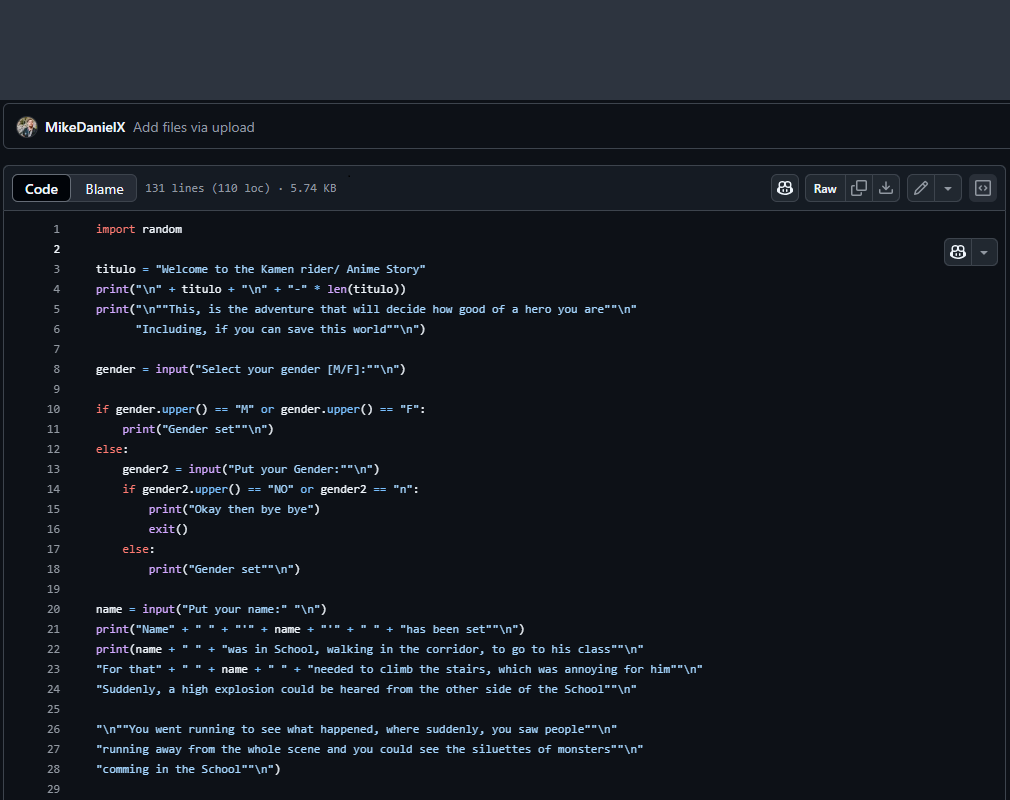Click MikeDanielX's avatar
Viewport: 1010px width, 800px height.
tap(27, 127)
